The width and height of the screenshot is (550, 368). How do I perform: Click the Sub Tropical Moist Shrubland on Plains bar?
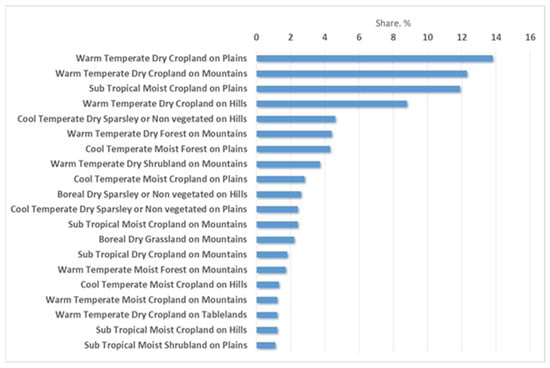(x=266, y=346)
